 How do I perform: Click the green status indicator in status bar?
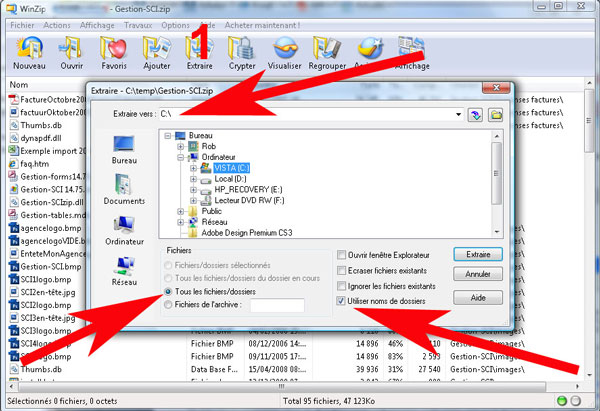point(562,401)
